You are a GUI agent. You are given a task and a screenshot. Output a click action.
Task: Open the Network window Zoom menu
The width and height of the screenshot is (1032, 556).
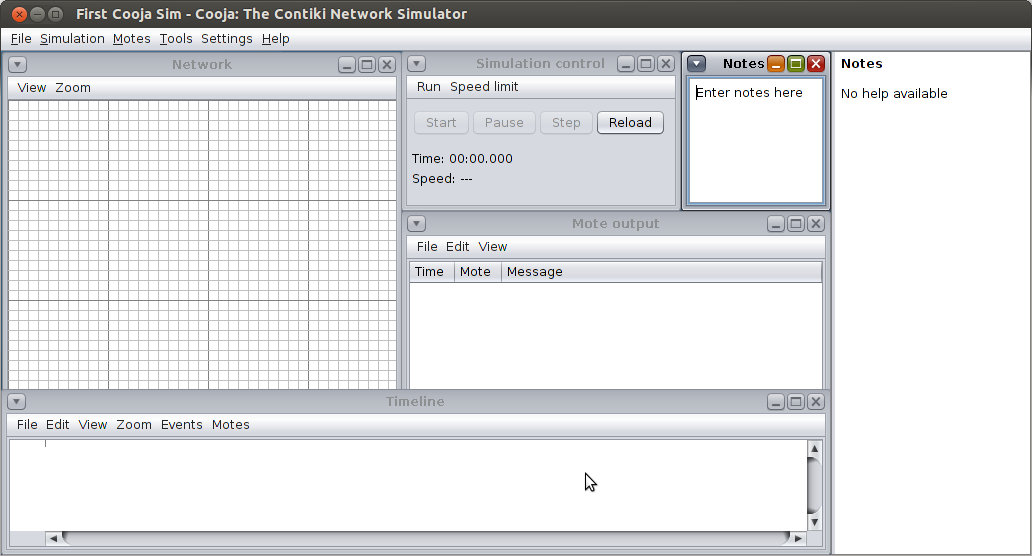[73, 88]
